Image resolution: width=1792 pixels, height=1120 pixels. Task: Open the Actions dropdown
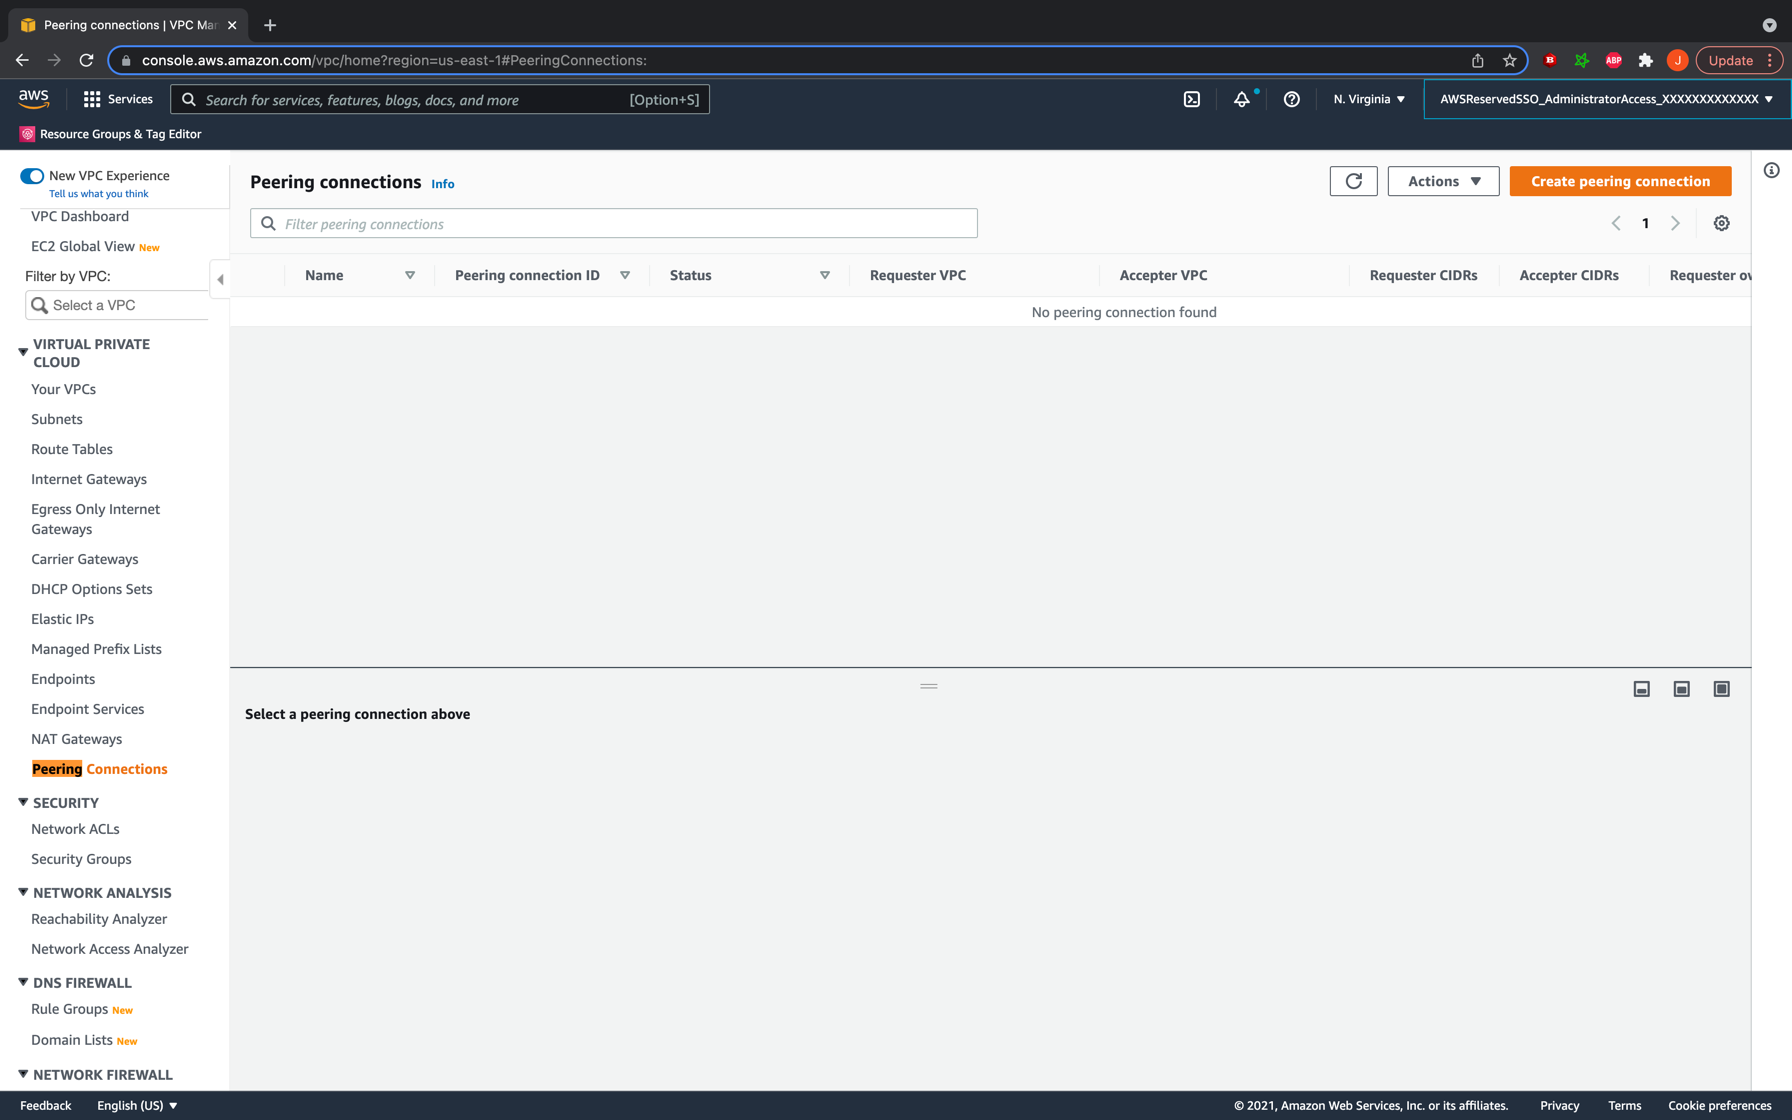[1442, 181]
